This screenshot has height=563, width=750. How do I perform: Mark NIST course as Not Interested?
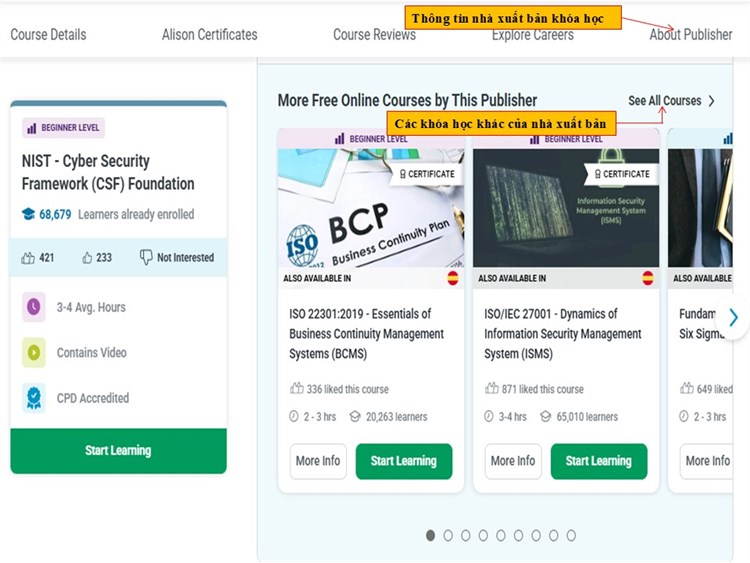176,257
